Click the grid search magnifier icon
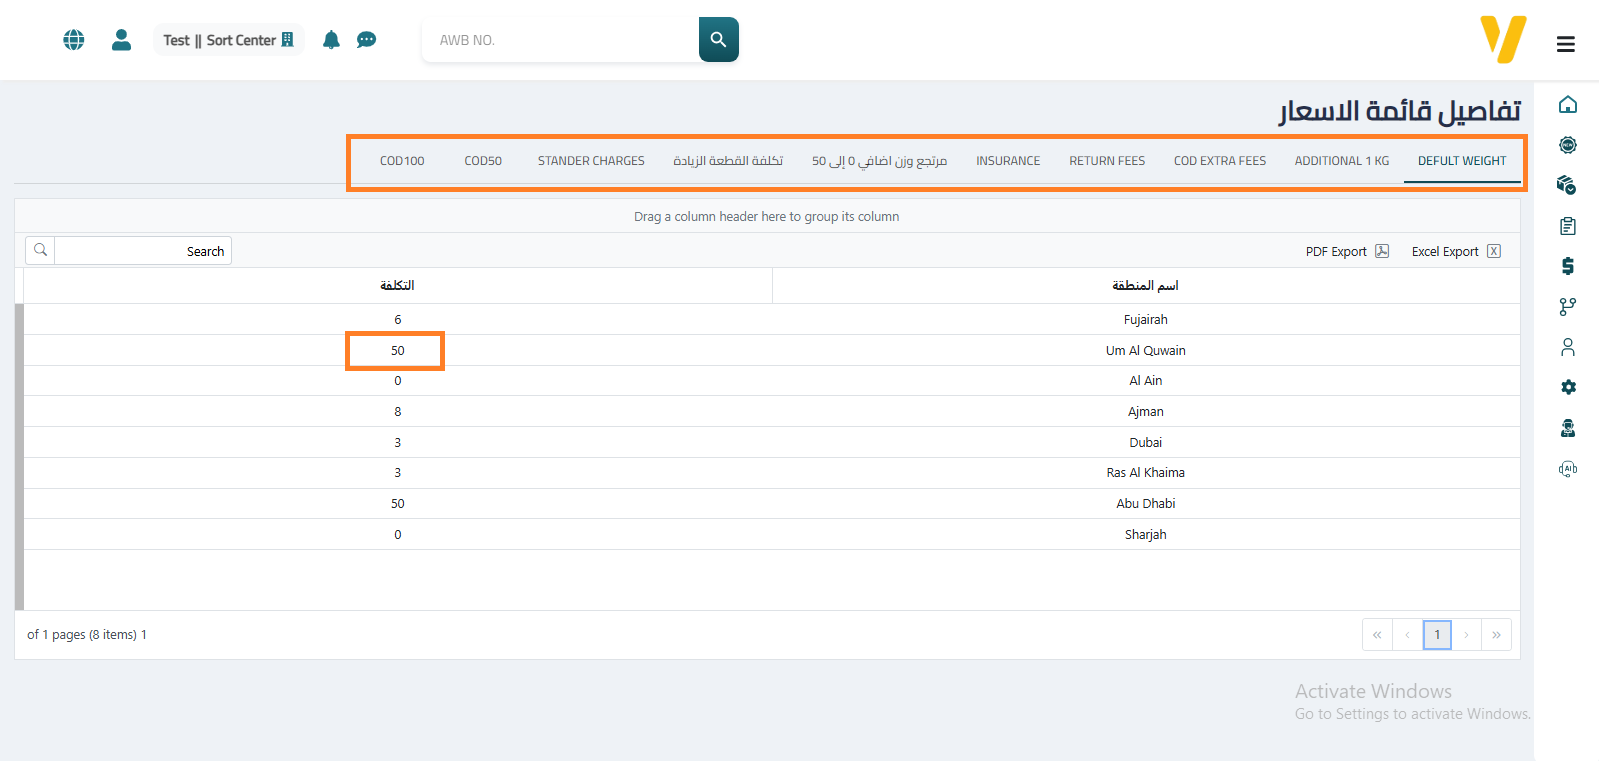The height and width of the screenshot is (761, 1599). pos(40,250)
